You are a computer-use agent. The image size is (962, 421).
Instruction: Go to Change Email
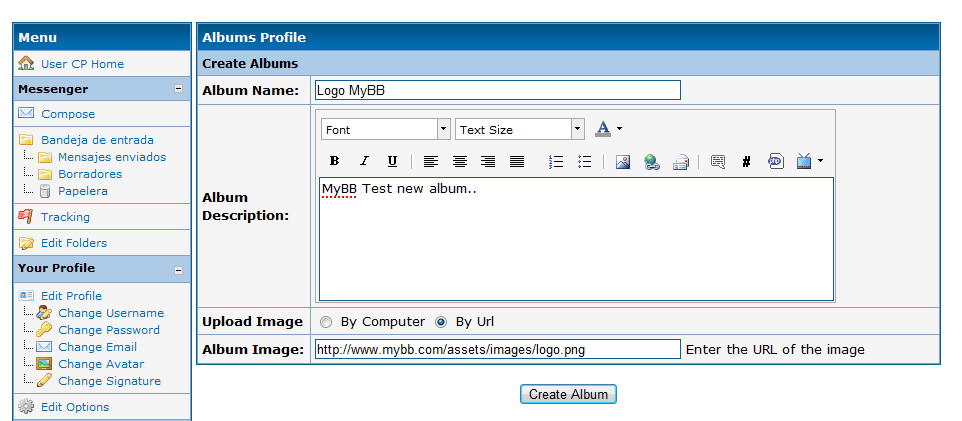pyautogui.click(x=98, y=347)
